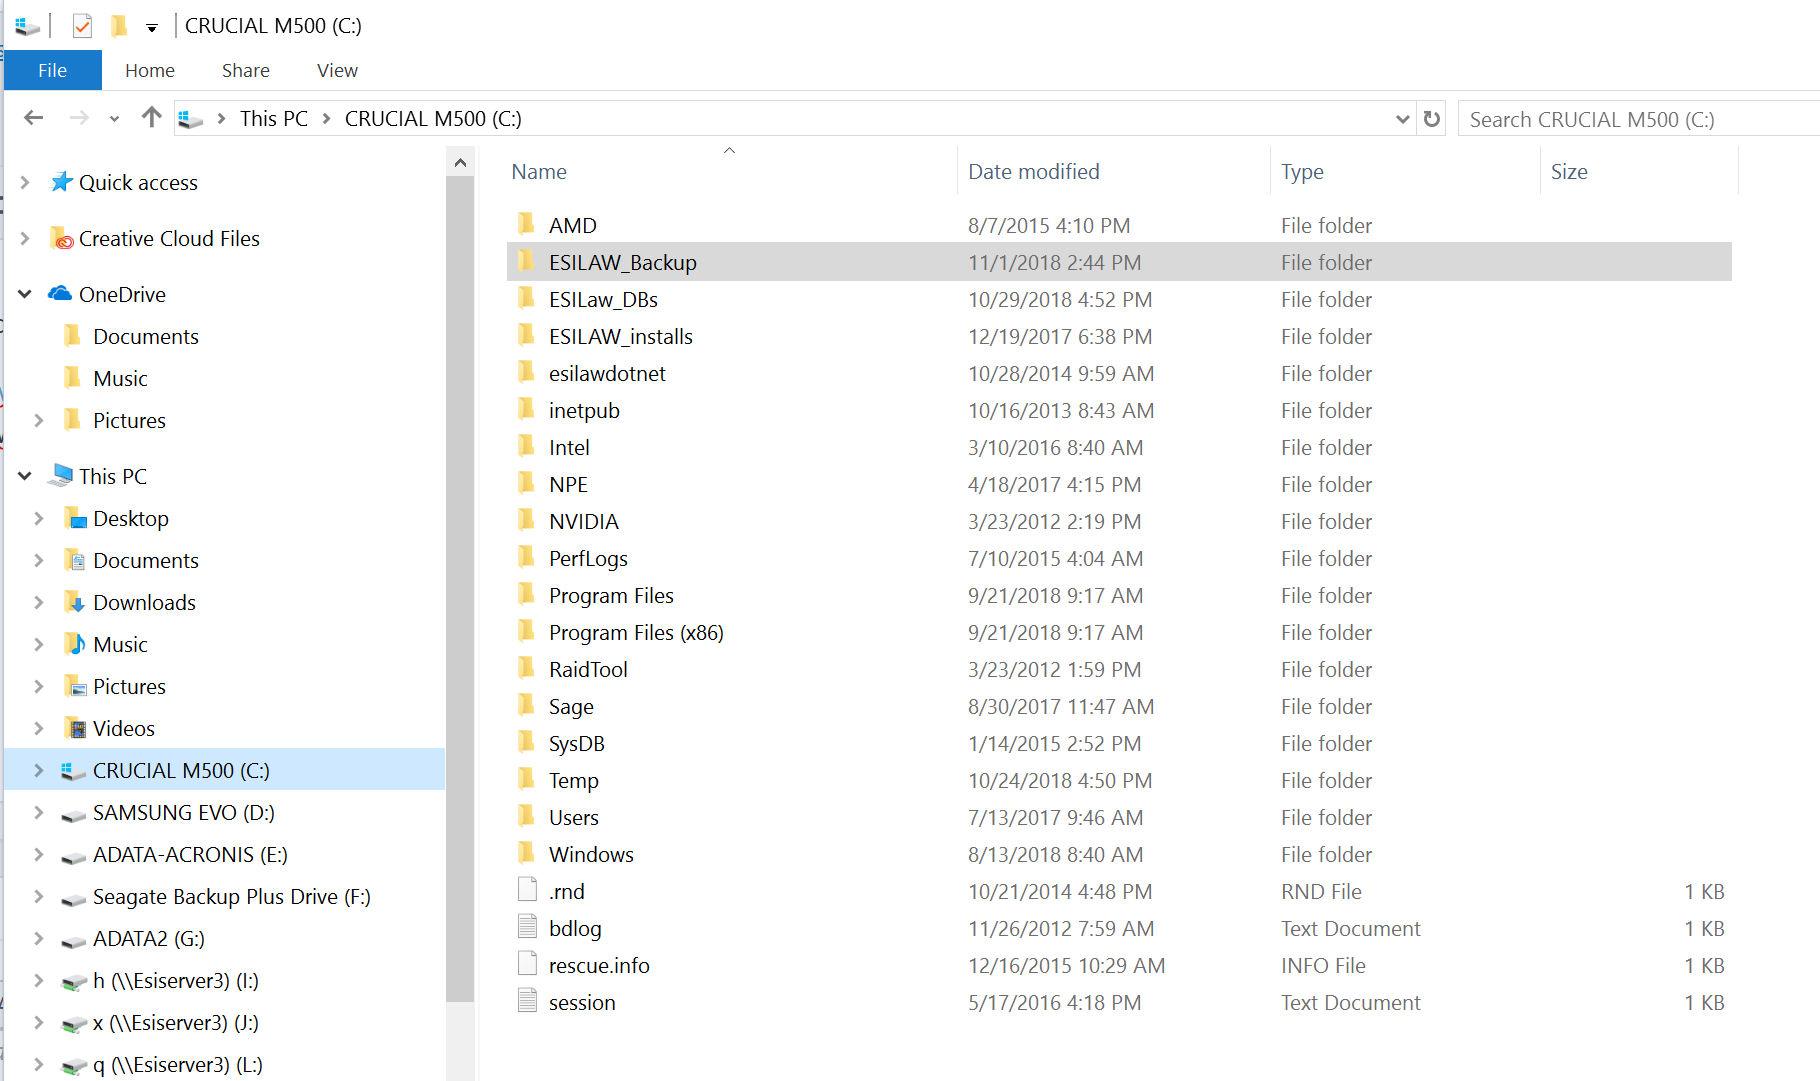Screen dimensions: 1820x1081
Task: Click This PC in the address breadcrumb
Action: [273, 118]
